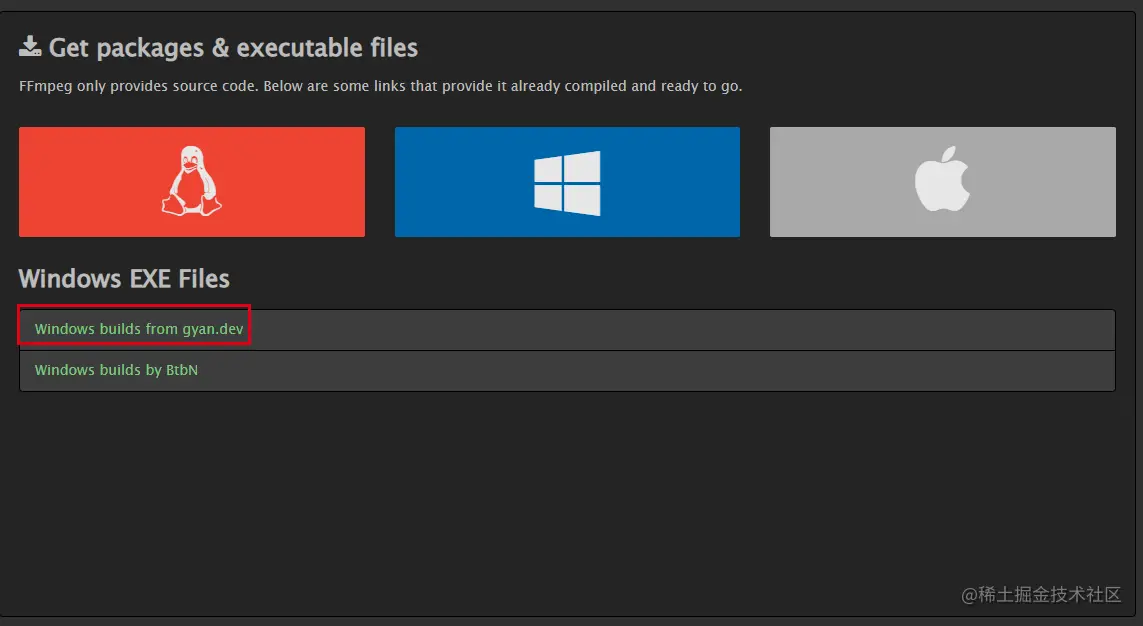The width and height of the screenshot is (1143, 626).
Task: Open Windows builds from gyan.dev link
Action: pos(138,329)
